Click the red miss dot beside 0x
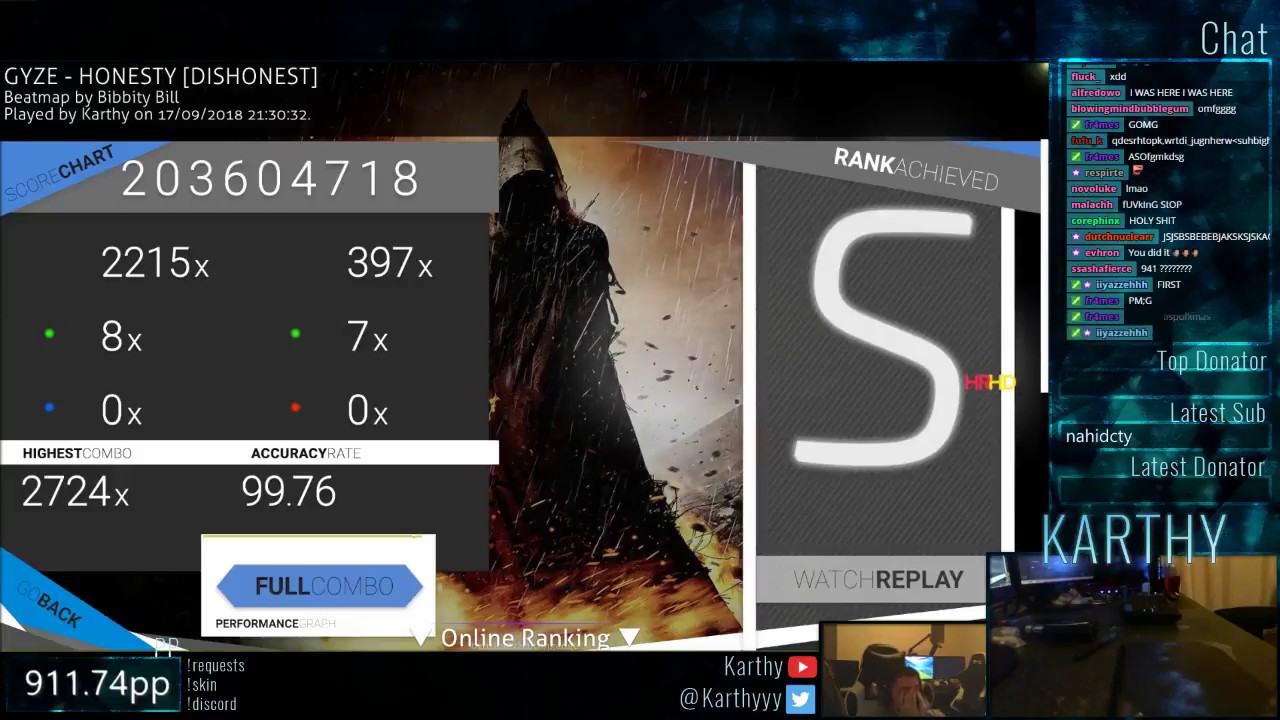Screen dimensions: 1280x720 coord(295,408)
